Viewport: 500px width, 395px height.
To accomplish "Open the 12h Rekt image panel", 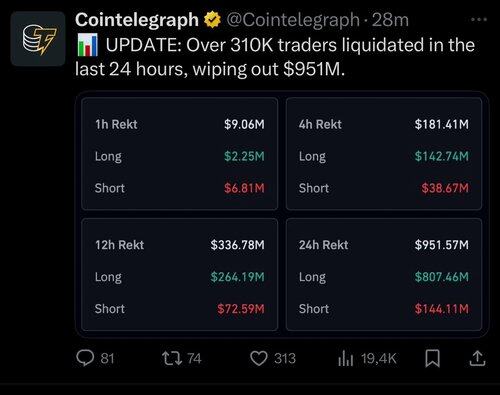I will (x=180, y=274).
